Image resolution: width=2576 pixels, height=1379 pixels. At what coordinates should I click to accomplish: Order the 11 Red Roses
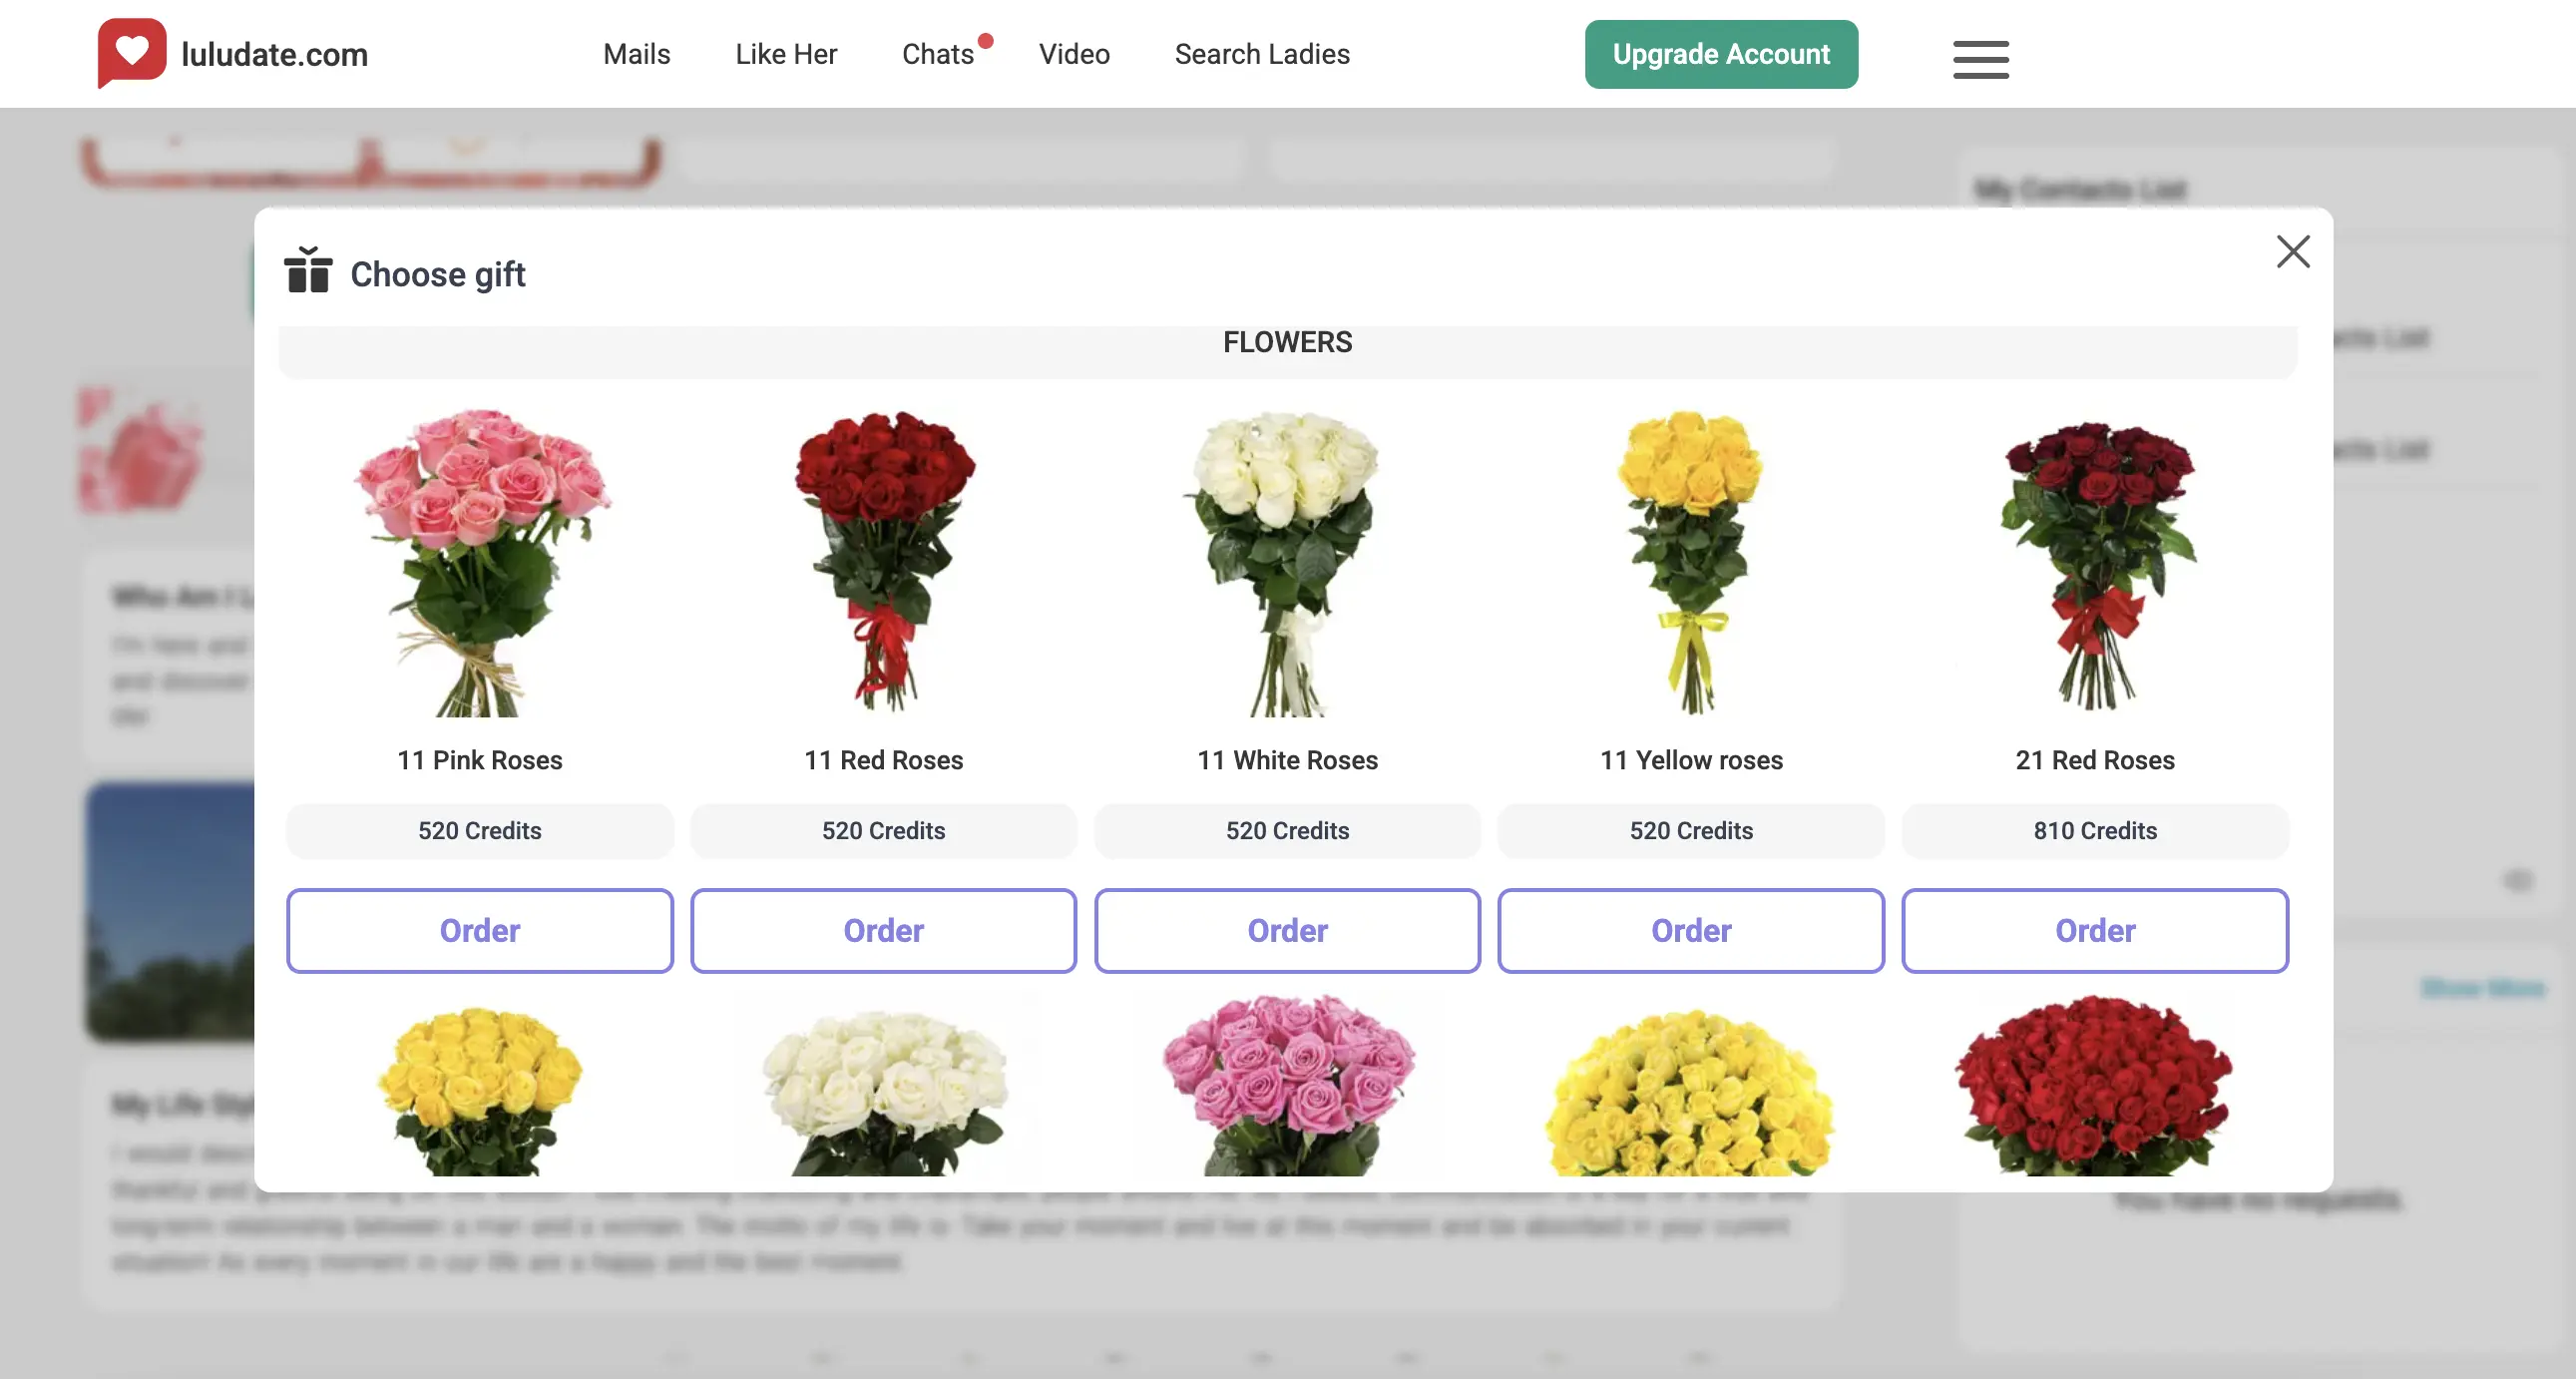tap(883, 930)
